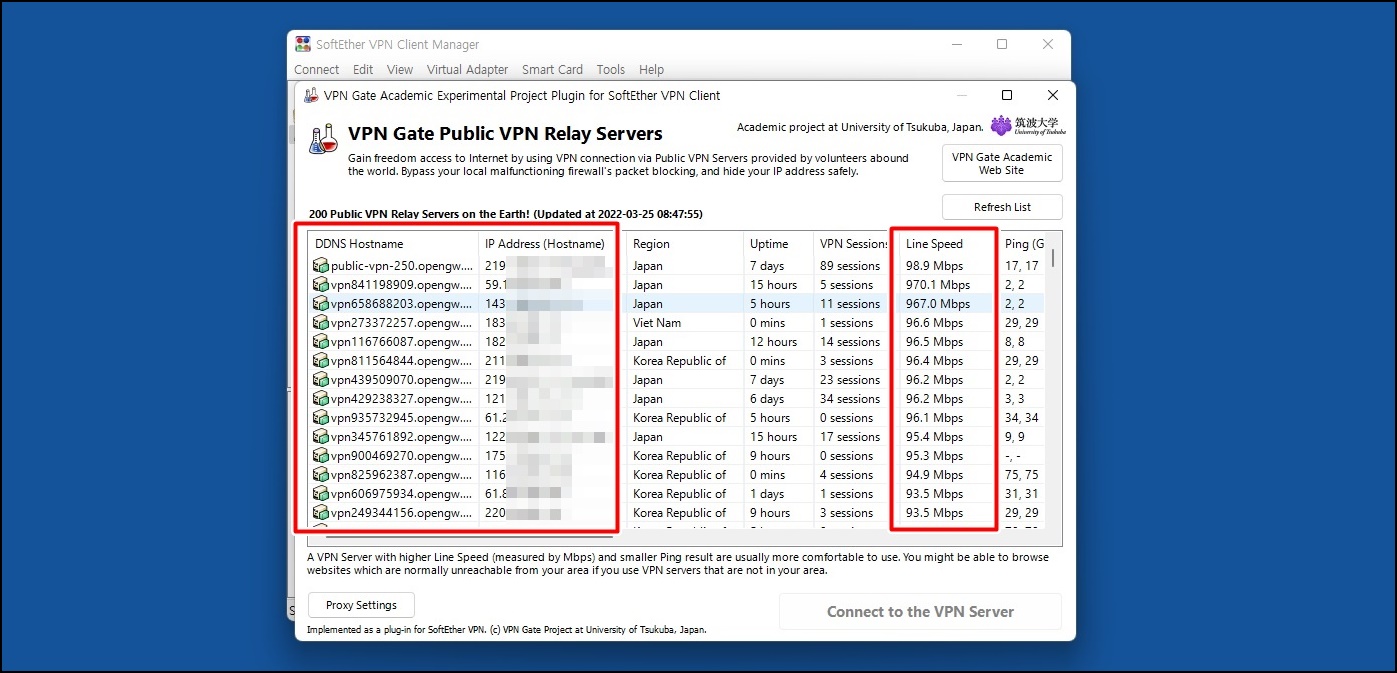Click 17 sessions cell
This screenshot has width=1397, height=673.
(850, 437)
